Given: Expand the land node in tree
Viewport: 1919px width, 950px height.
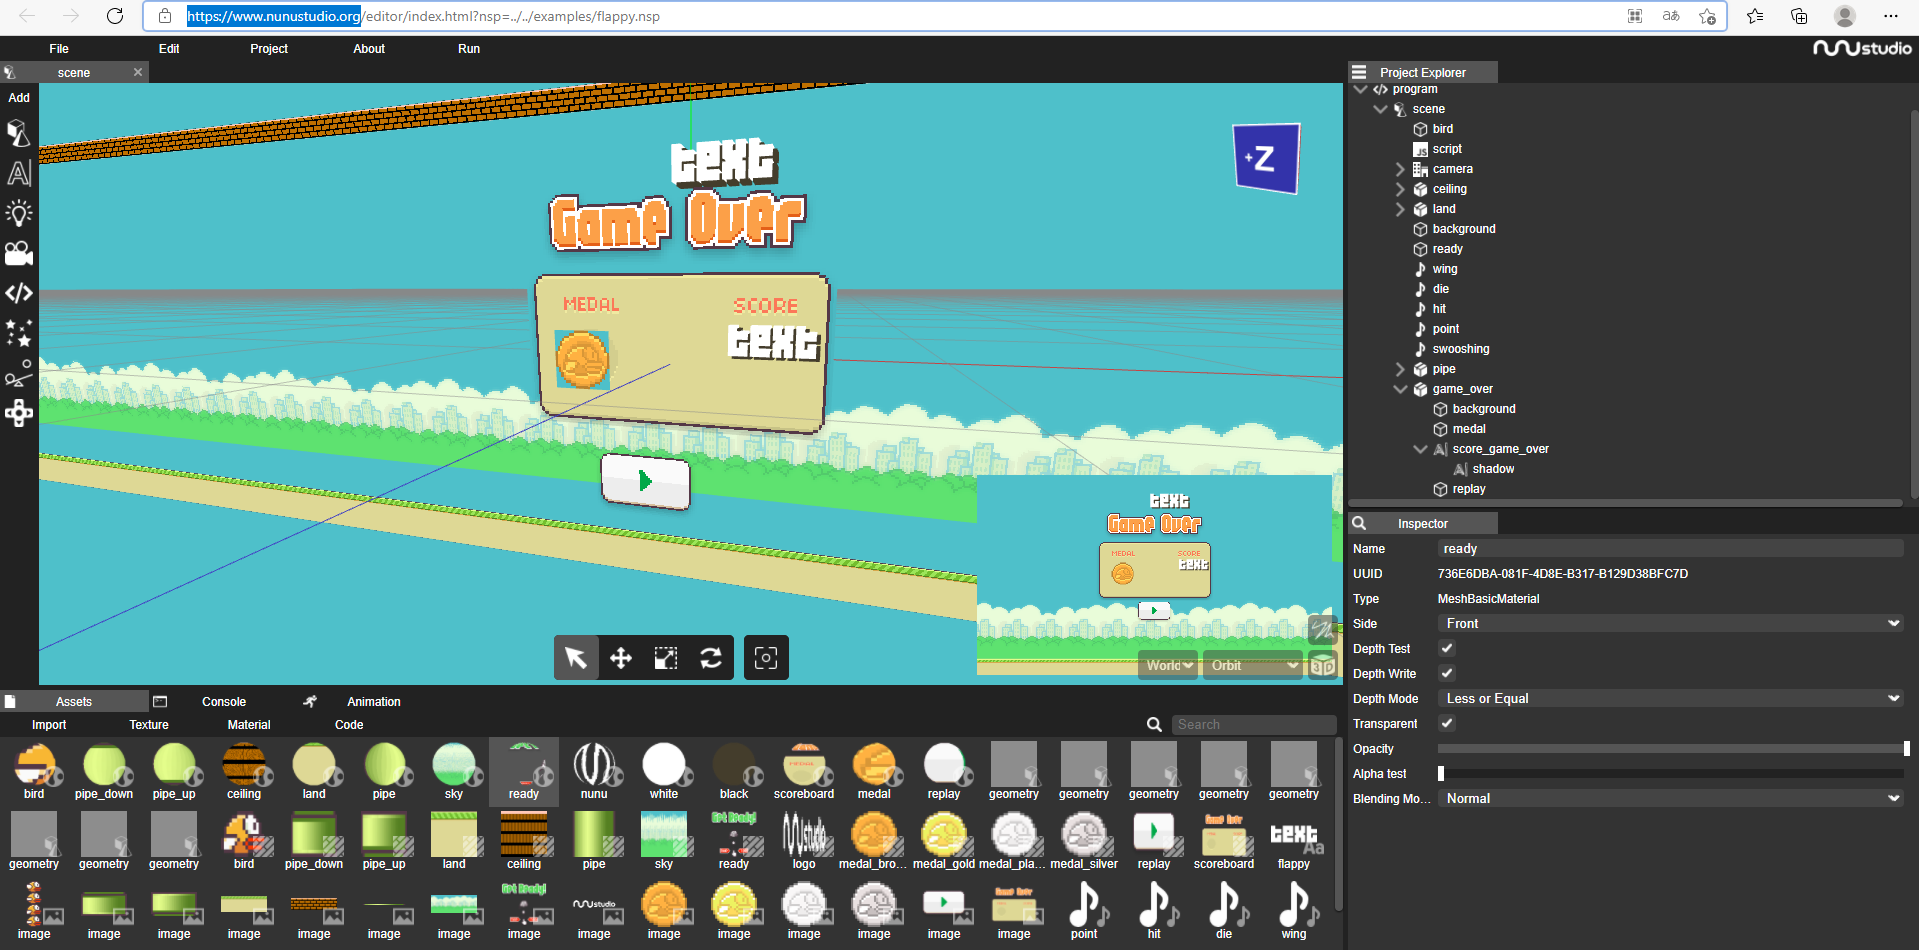Looking at the screenshot, I should 1400,209.
